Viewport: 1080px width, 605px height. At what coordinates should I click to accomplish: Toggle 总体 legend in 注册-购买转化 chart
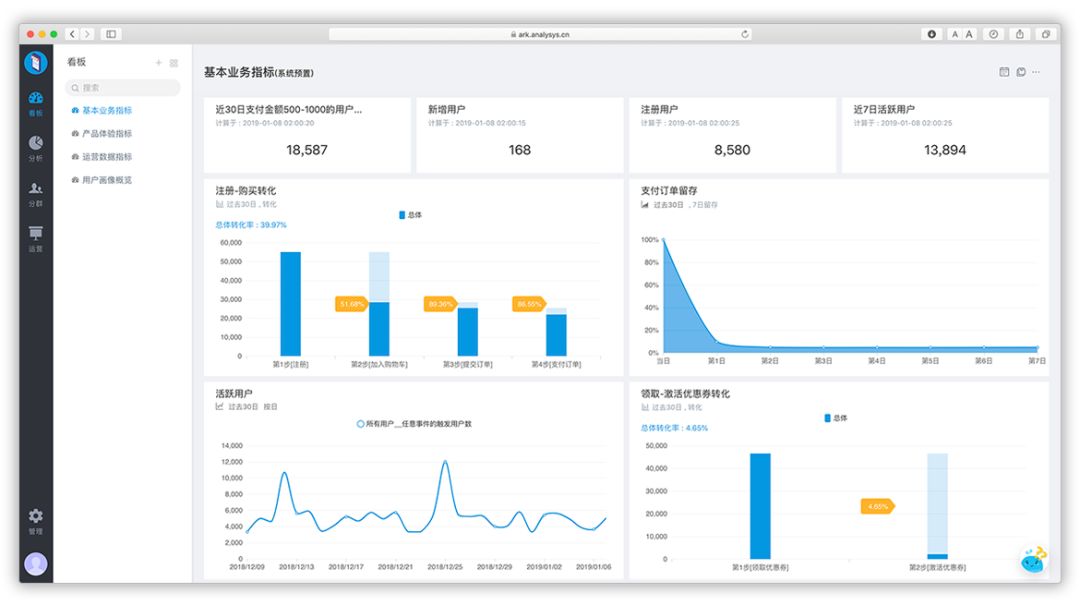coord(411,215)
